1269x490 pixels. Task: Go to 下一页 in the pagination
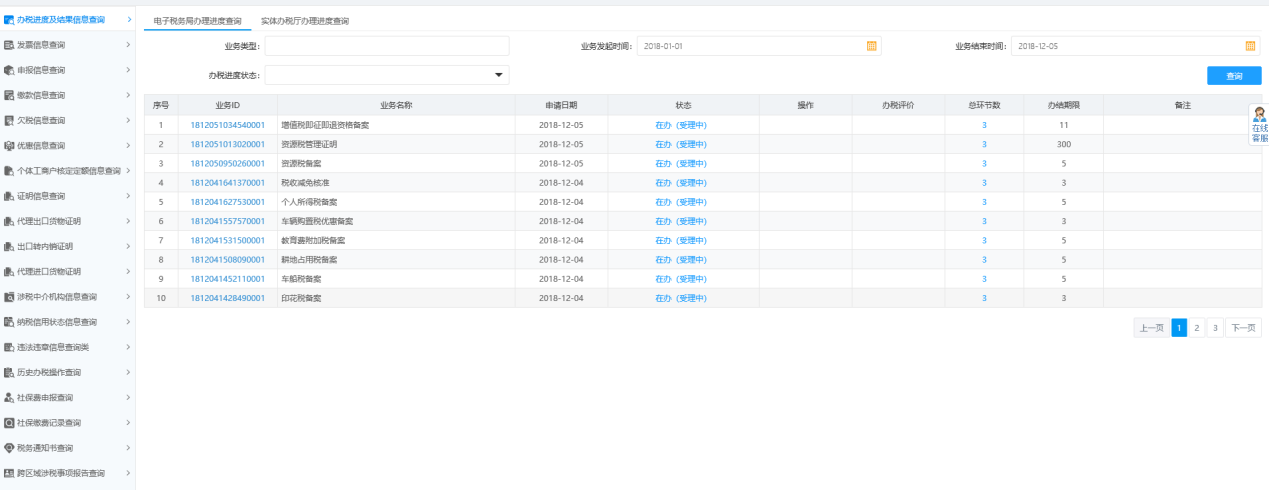(1243, 328)
